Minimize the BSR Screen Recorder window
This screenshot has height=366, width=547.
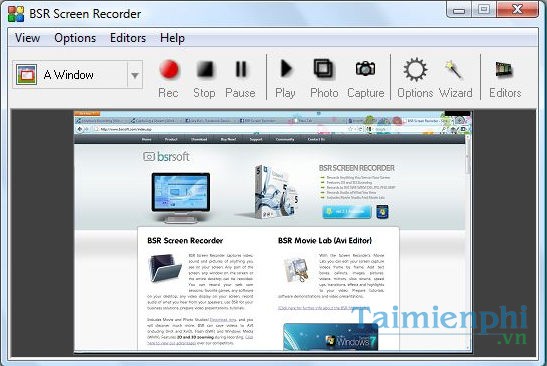[459, 10]
